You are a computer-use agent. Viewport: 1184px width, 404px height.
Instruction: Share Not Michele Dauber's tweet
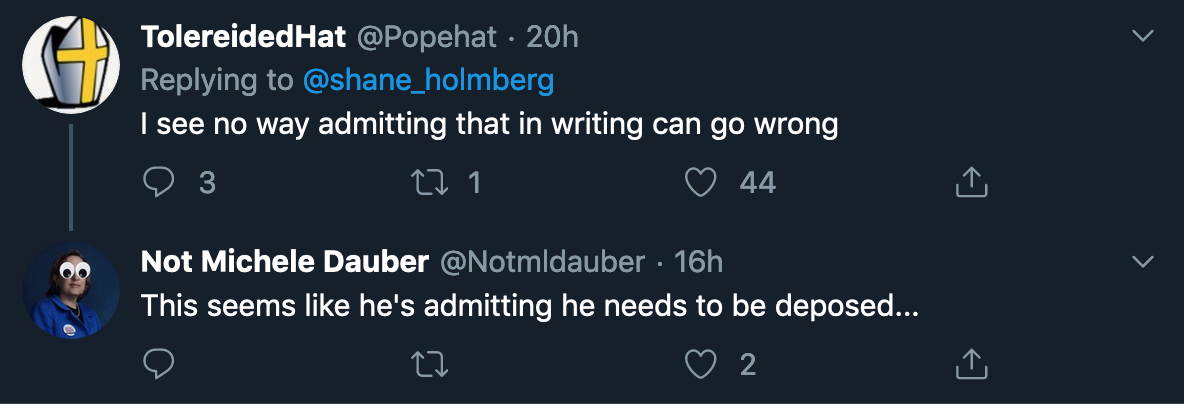(x=971, y=365)
